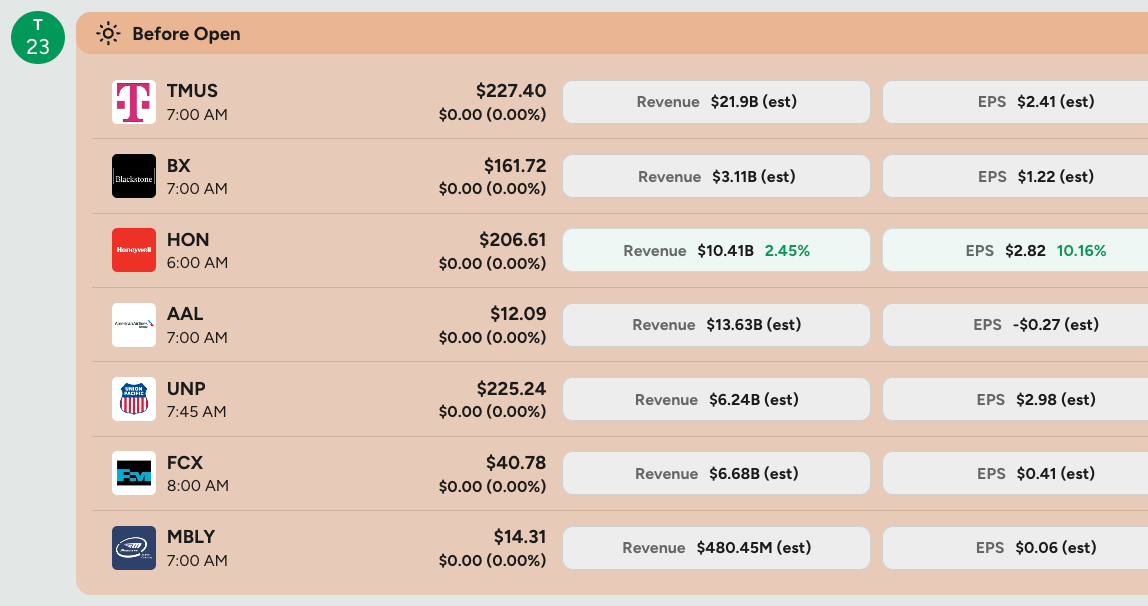Click TMUS EPS $2.41 estimate box
The width and height of the screenshot is (1148, 606).
coord(1015,102)
